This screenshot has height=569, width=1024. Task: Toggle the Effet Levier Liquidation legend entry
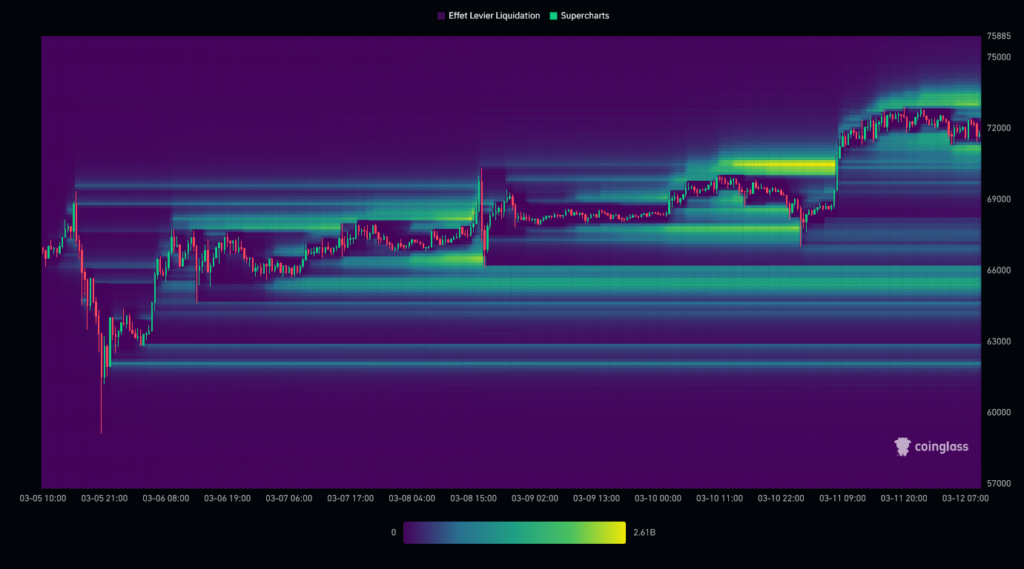tap(488, 16)
